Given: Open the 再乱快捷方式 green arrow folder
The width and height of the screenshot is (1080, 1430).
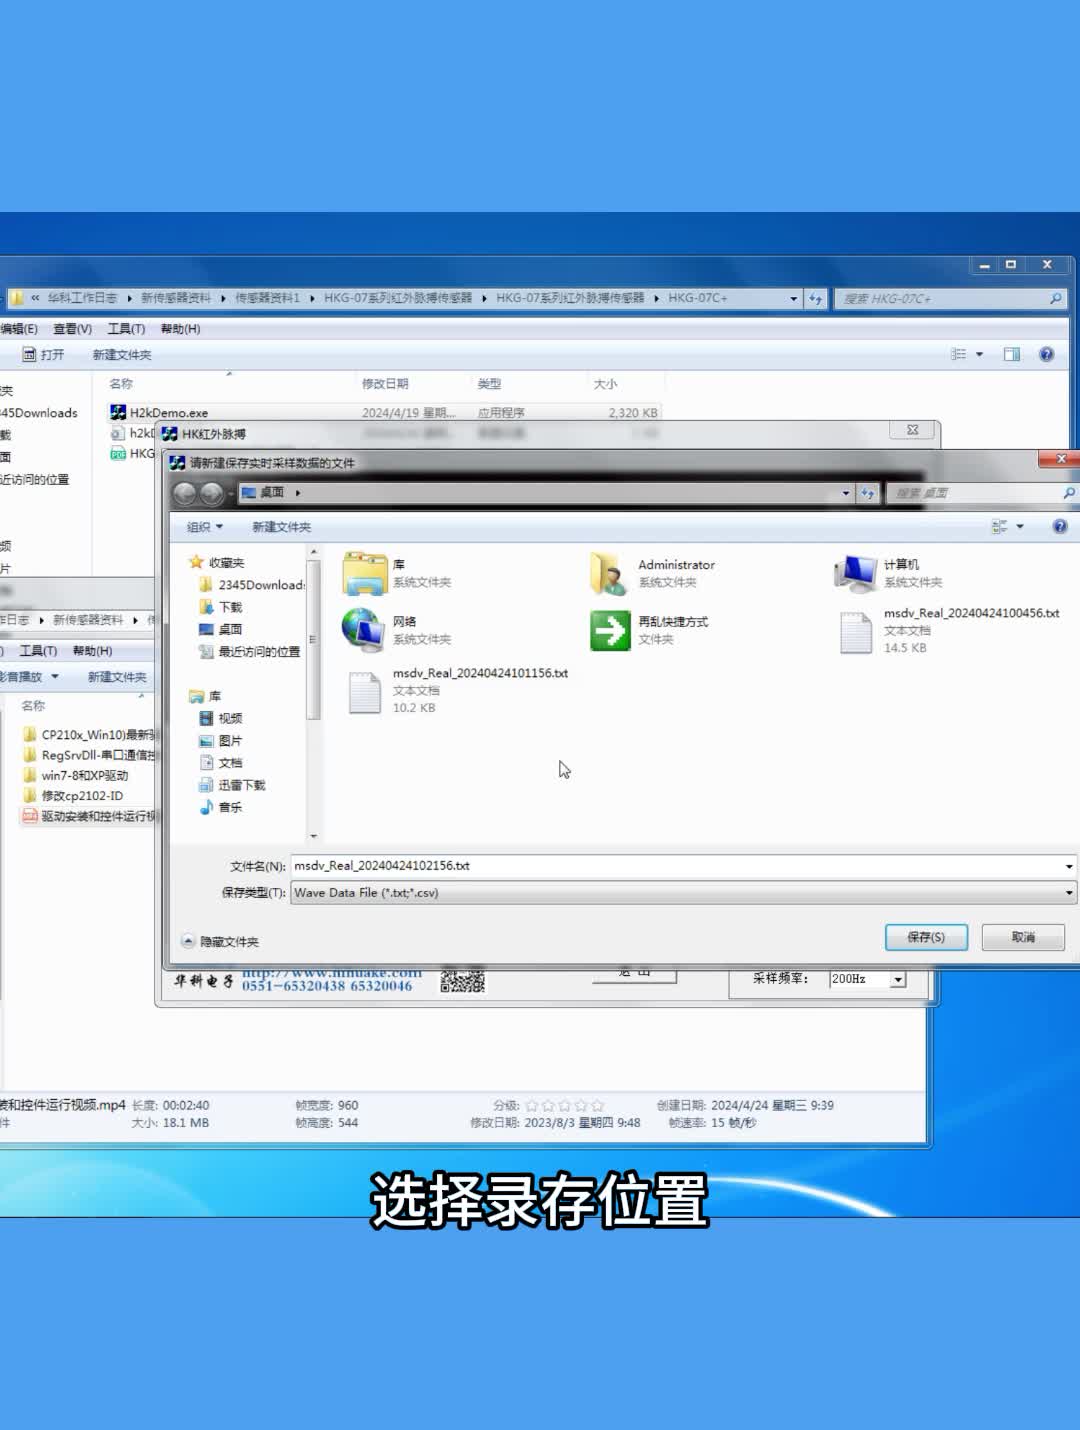Looking at the screenshot, I should pyautogui.click(x=610, y=630).
